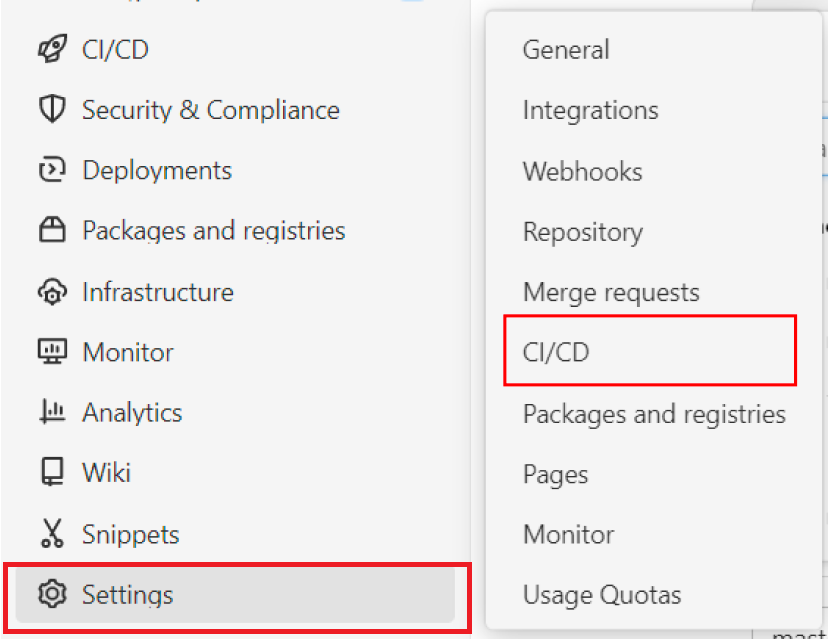Click the Deployments icon

pyautogui.click(x=51, y=170)
